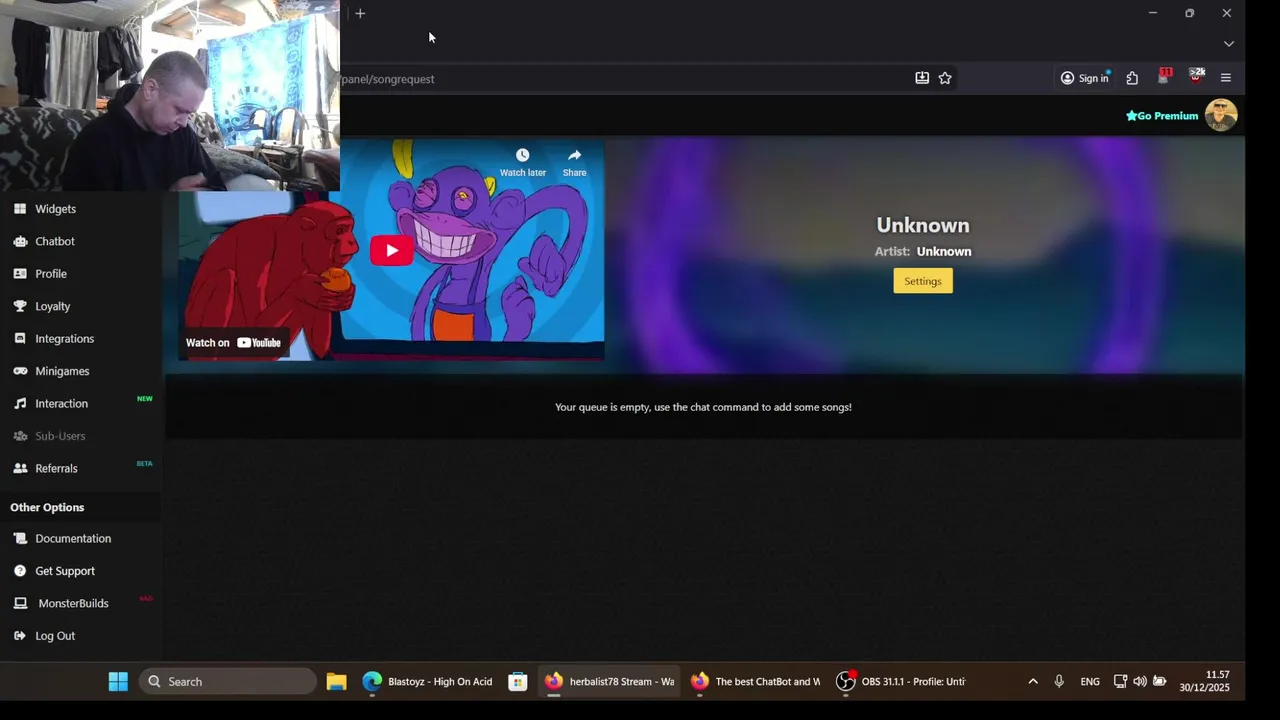
Task: Open the Loyalty sidebar section
Action: pyautogui.click(x=53, y=306)
